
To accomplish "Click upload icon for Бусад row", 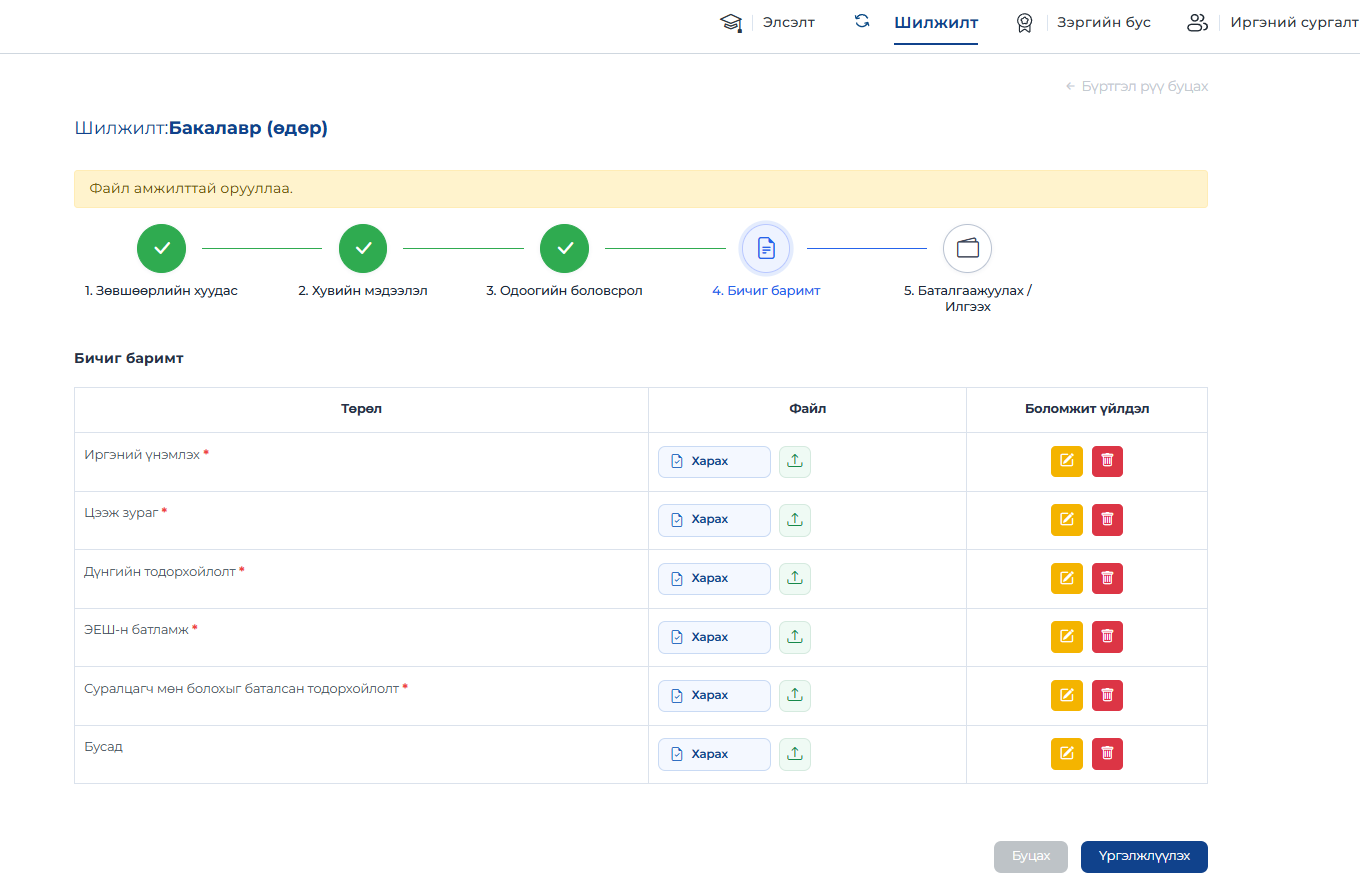I will (795, 754).
